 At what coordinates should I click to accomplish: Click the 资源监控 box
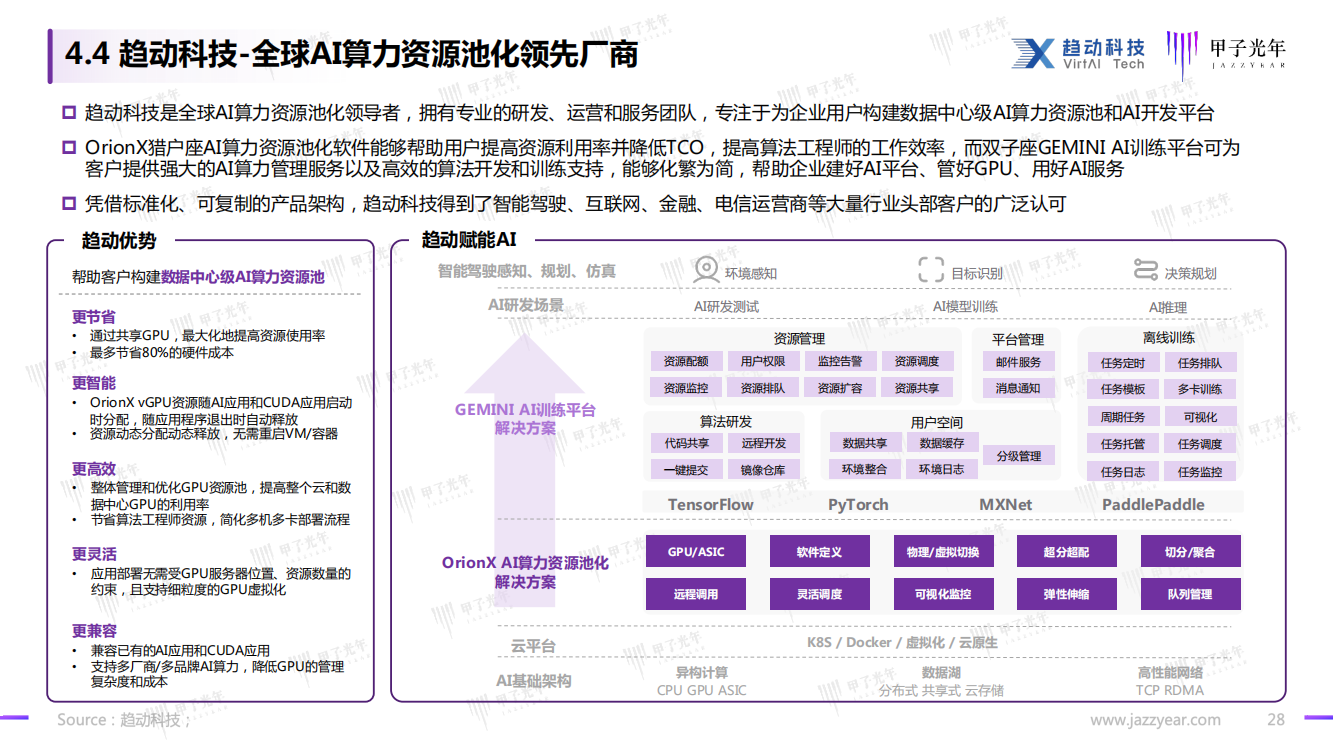[x=686, y=388]
